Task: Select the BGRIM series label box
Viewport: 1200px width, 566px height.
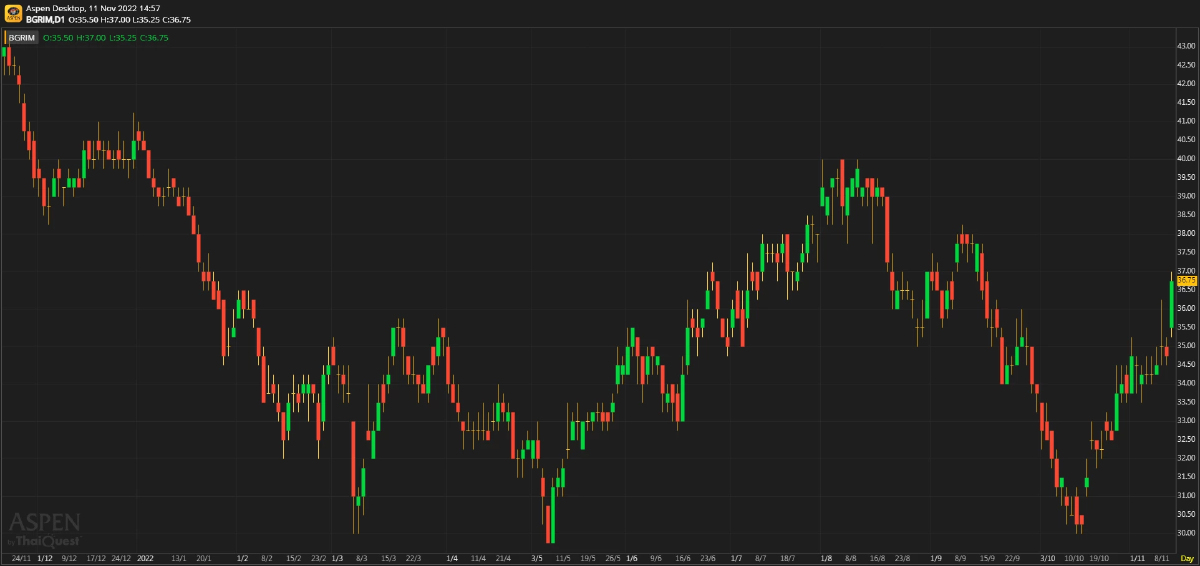Action: click(x=21, y=37)
